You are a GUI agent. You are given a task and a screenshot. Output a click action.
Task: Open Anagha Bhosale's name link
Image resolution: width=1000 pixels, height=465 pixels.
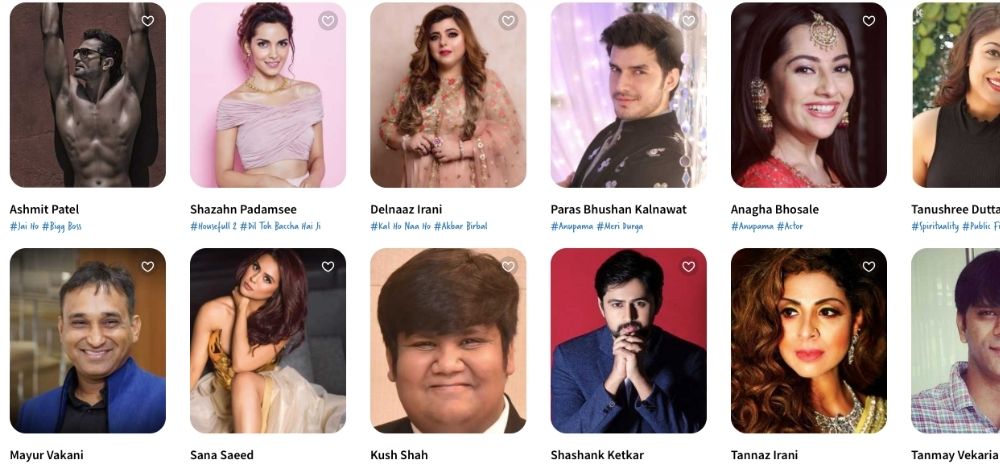(774, 209)
